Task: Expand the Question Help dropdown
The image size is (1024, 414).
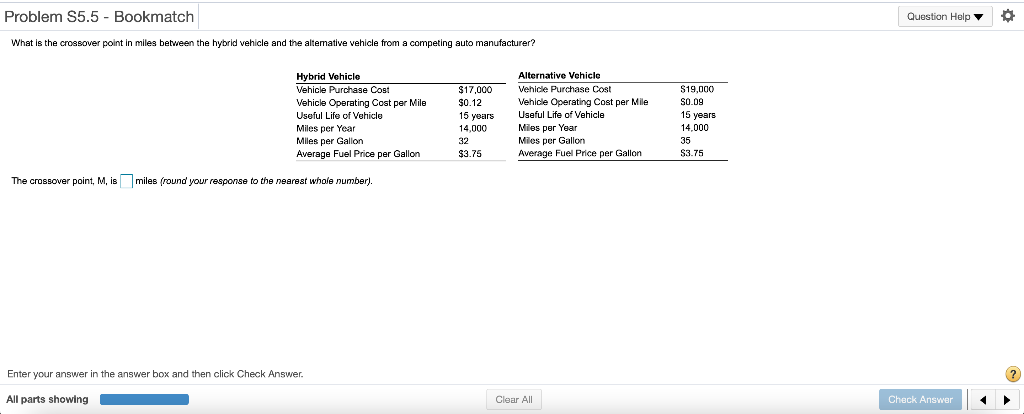Action: 945,16
